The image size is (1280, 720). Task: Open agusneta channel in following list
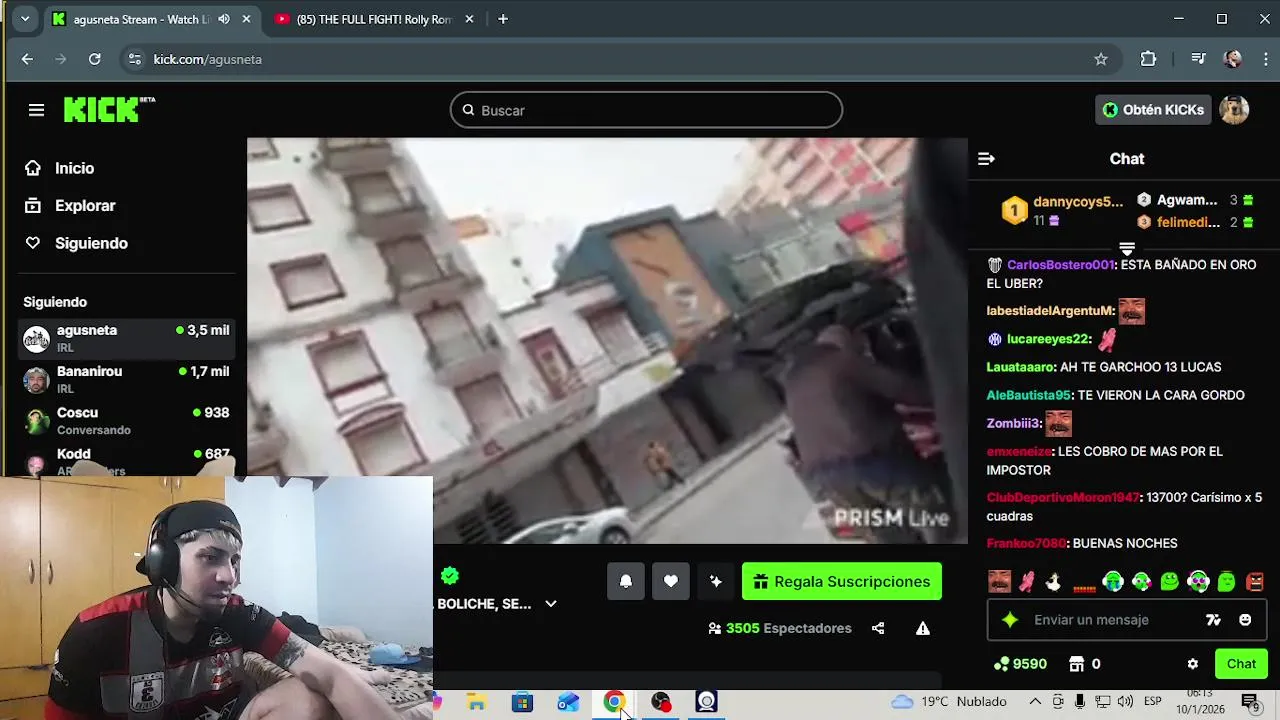click(127, 338)
